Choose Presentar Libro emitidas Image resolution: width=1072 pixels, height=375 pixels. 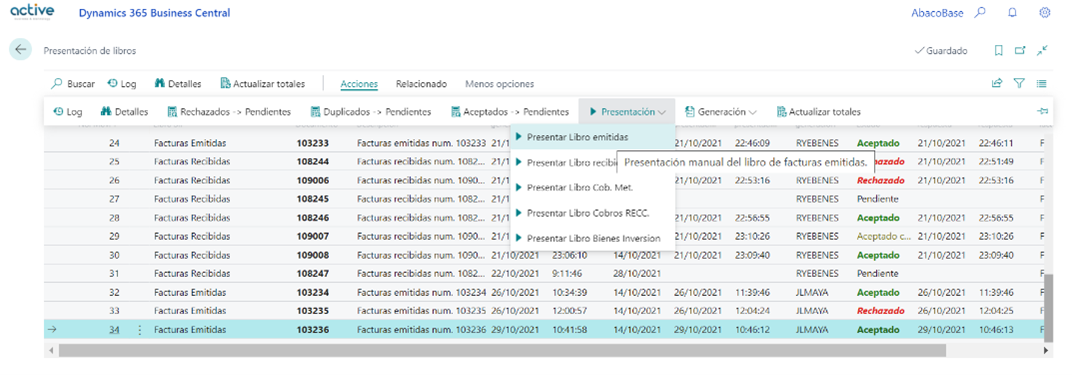(x=593, y=137)
